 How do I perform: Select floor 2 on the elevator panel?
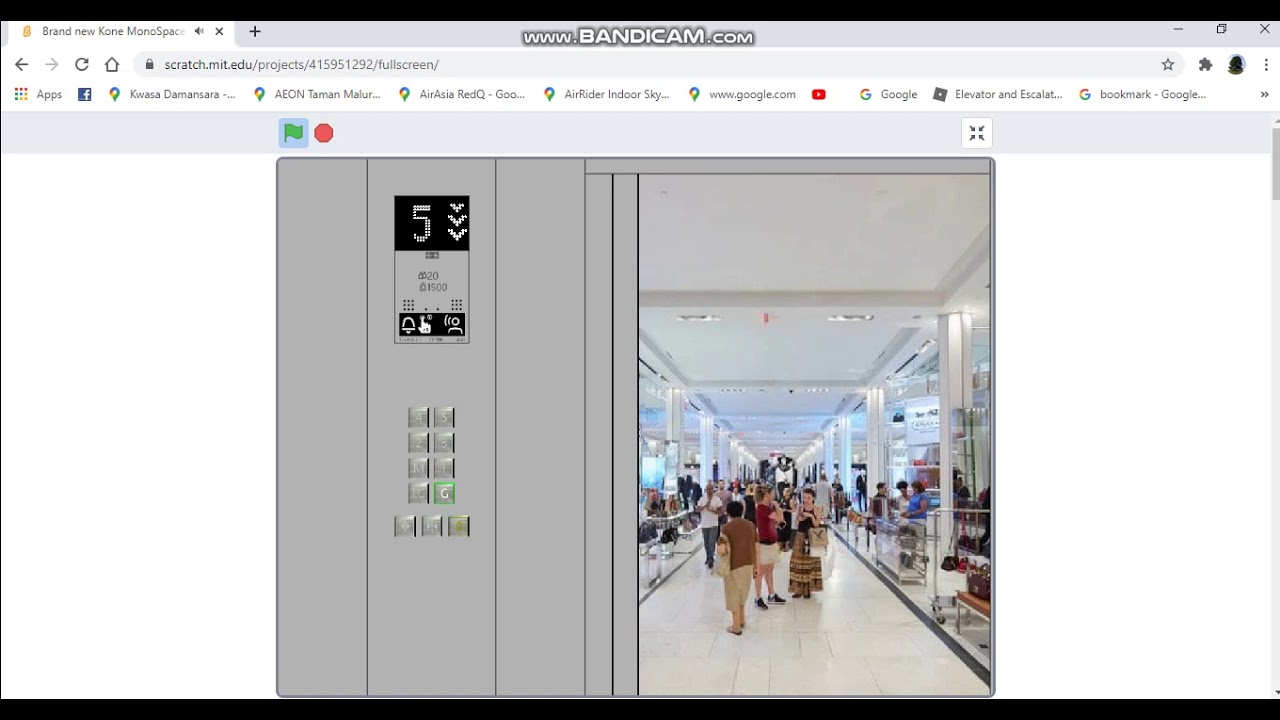pyautogui.click(x=419, y=442)
